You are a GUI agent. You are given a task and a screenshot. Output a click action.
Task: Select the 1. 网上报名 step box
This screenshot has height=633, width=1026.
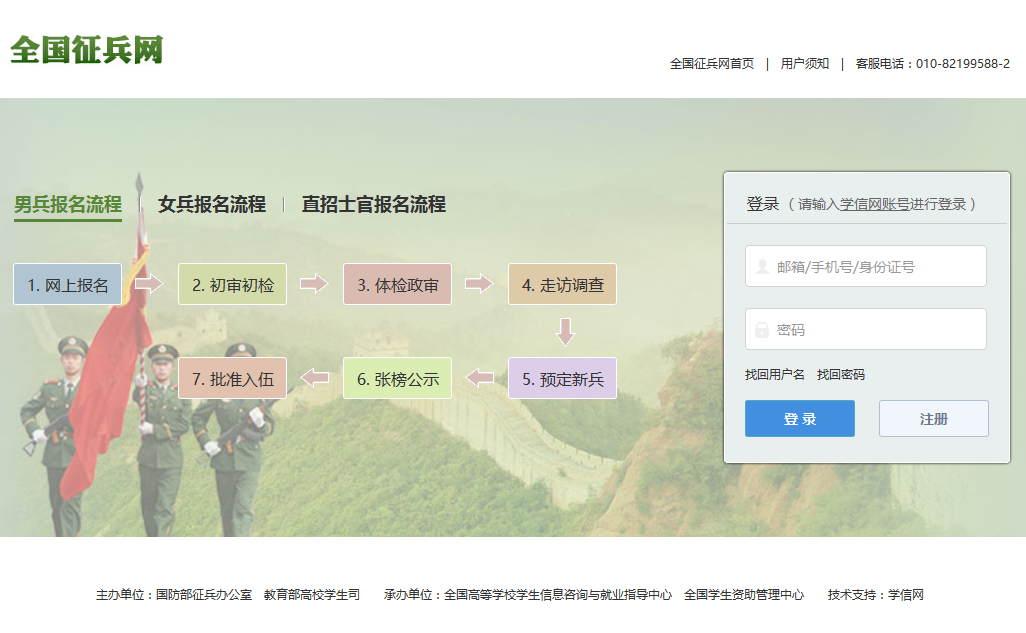[67, 285]
